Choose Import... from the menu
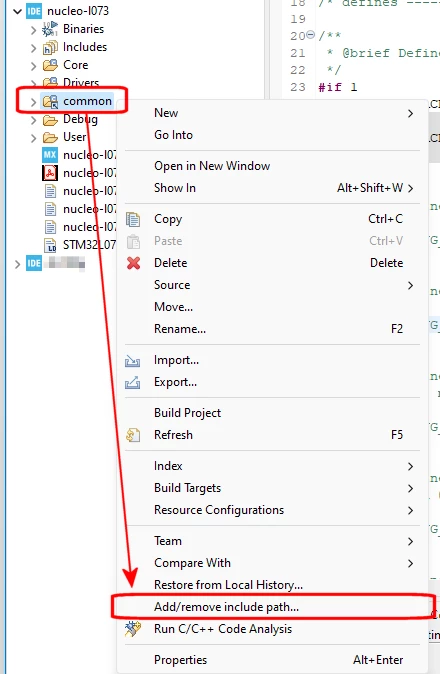440x674 pixels. coord(272,360)
